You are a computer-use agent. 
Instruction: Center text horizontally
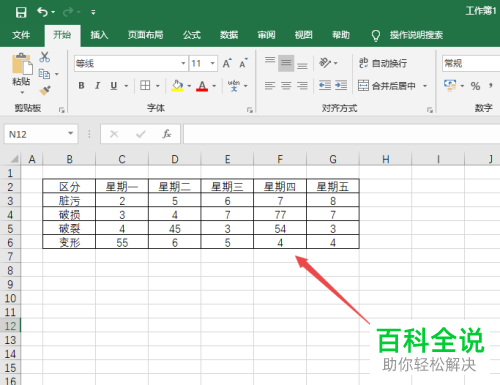286,86
